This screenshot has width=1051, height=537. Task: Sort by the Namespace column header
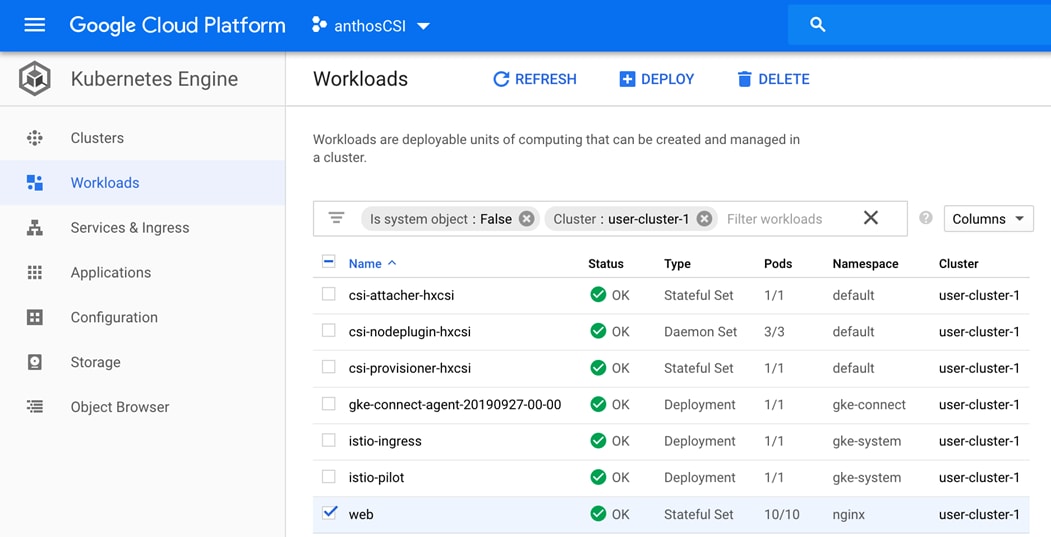pyautogui.click(x=865, y=263)
